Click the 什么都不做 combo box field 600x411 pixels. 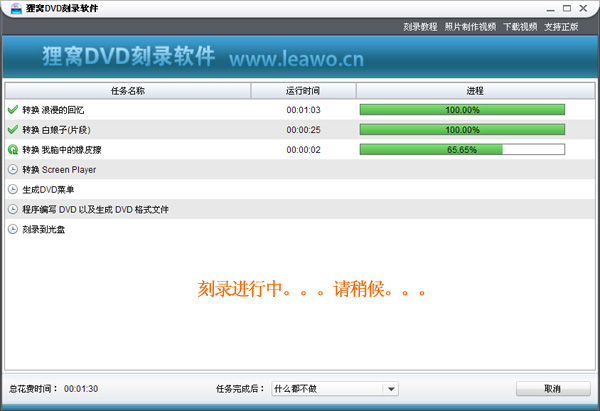[335, 389]
